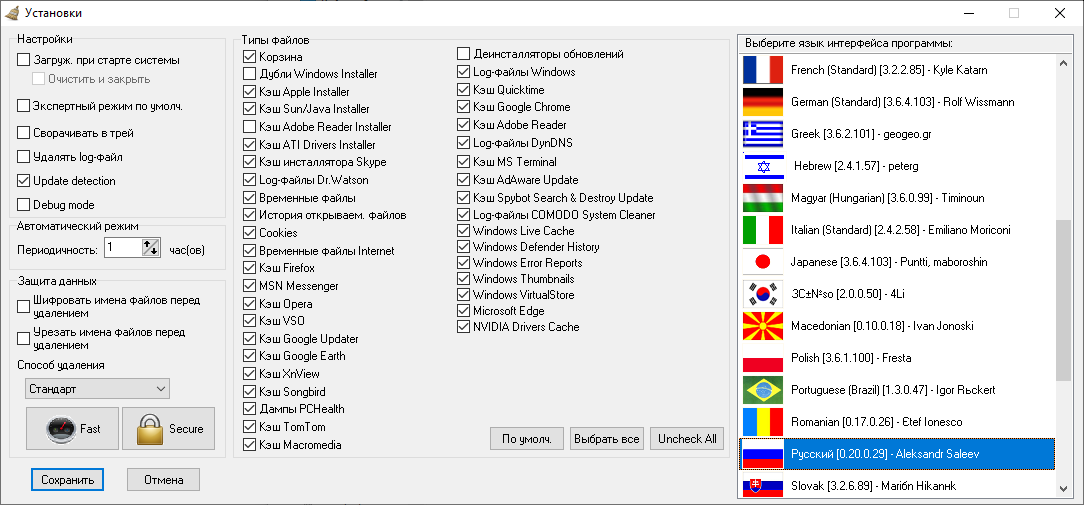The height and width of the screenshot is (505, 1084).
Task: Click Отмена button
Action: (163, 479)
